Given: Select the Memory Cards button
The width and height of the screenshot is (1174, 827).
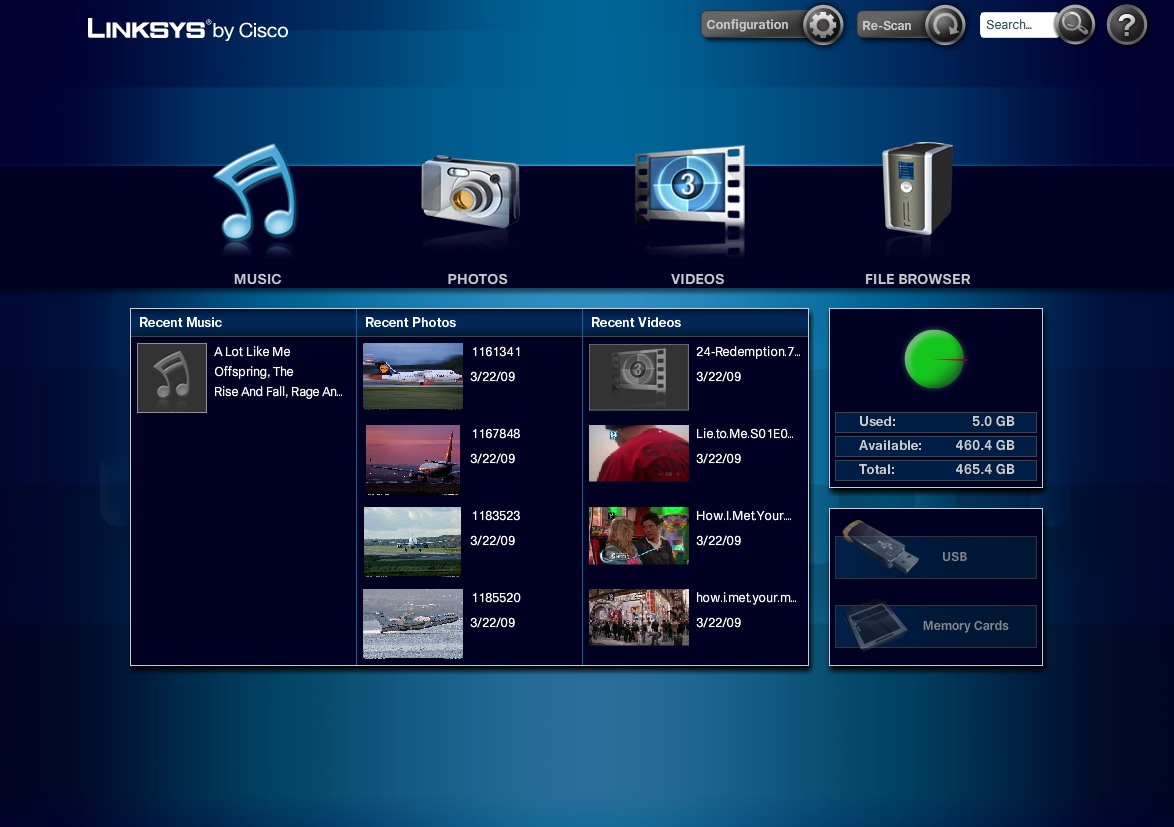Looking at the screenshot, I should (936, 626).
